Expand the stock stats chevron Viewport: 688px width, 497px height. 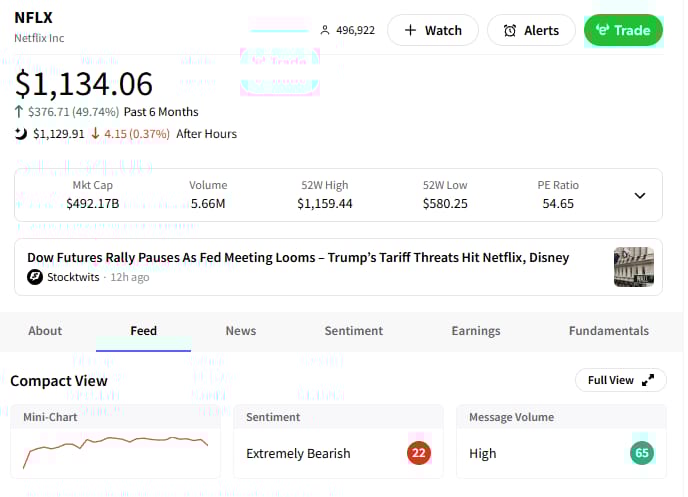(x=640, y=195)
